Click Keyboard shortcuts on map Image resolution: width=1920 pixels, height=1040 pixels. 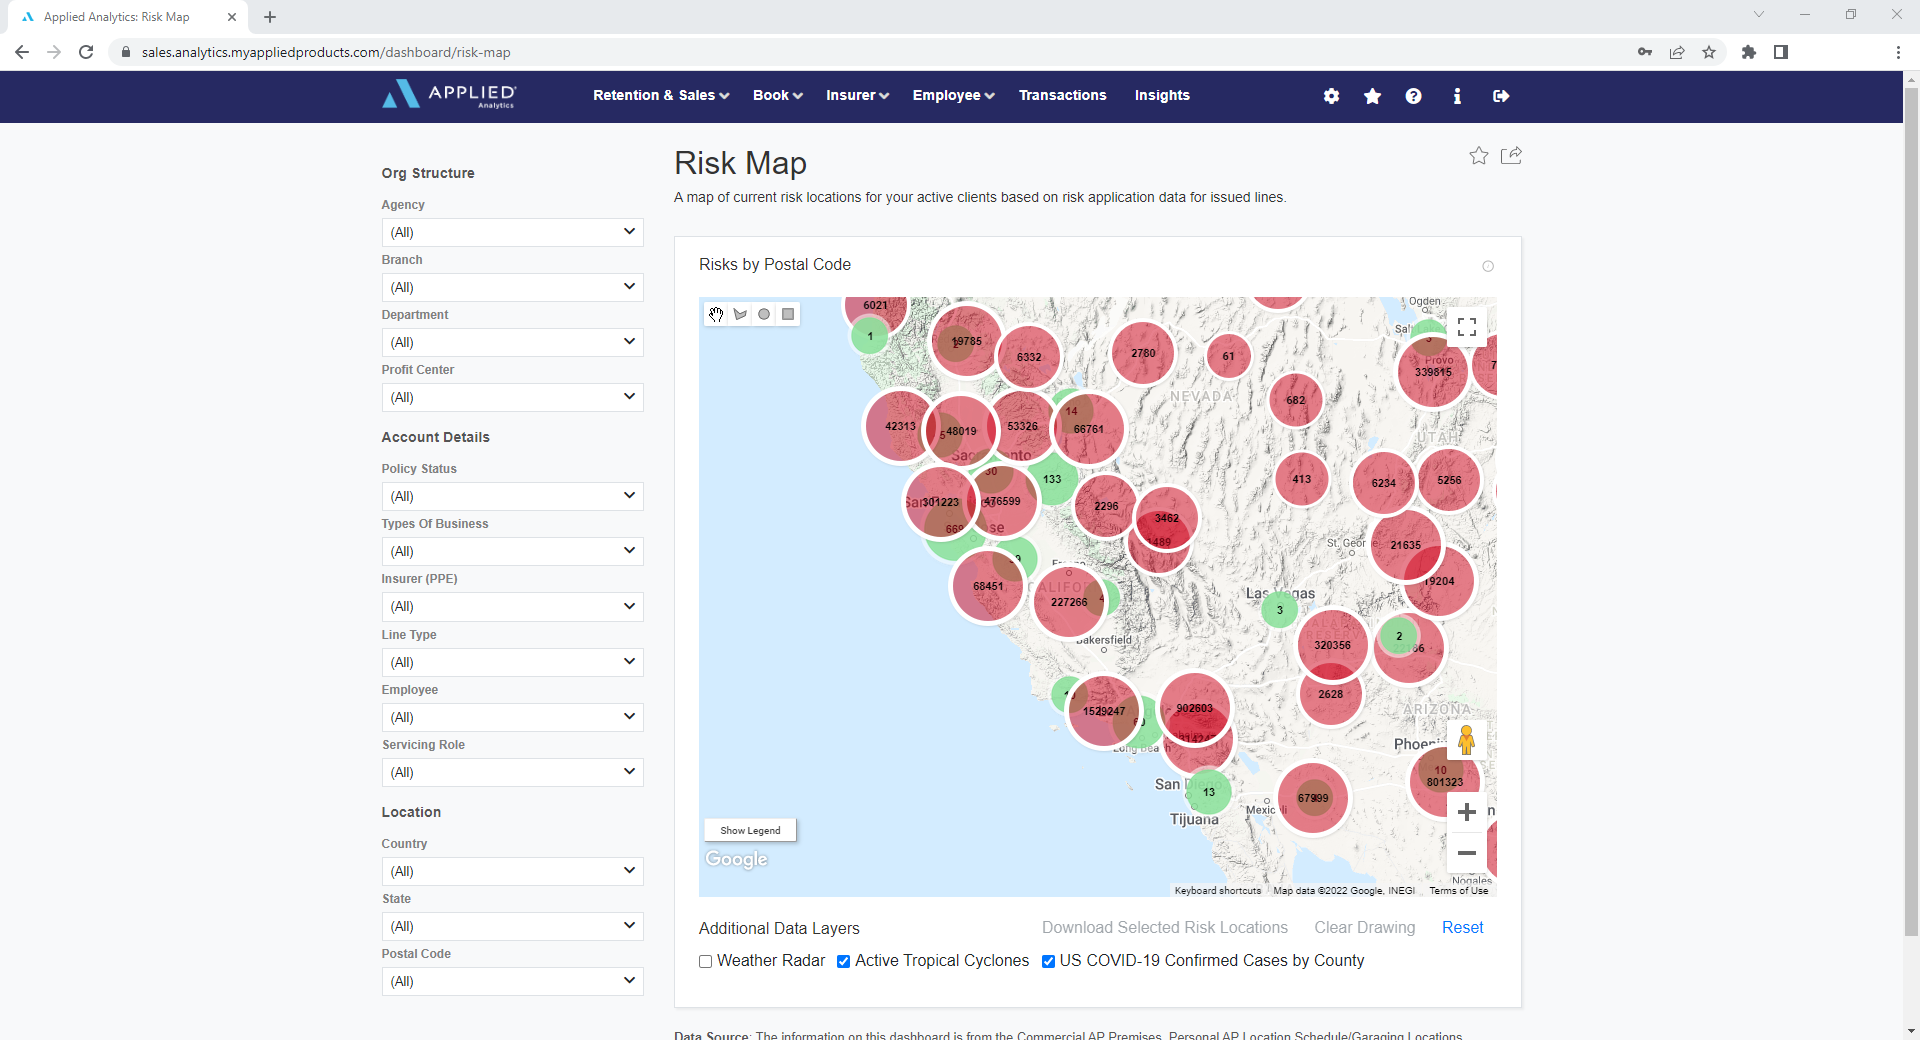1217,890
